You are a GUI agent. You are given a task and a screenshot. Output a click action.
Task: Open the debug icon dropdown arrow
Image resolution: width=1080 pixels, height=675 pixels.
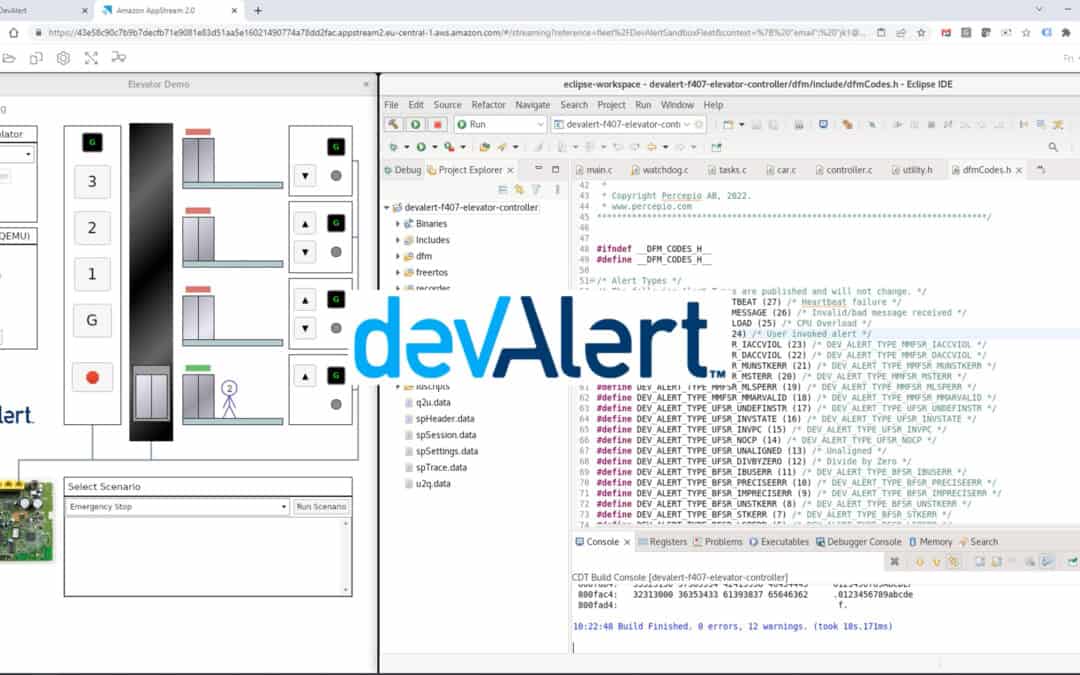click(x=406, y=147)
